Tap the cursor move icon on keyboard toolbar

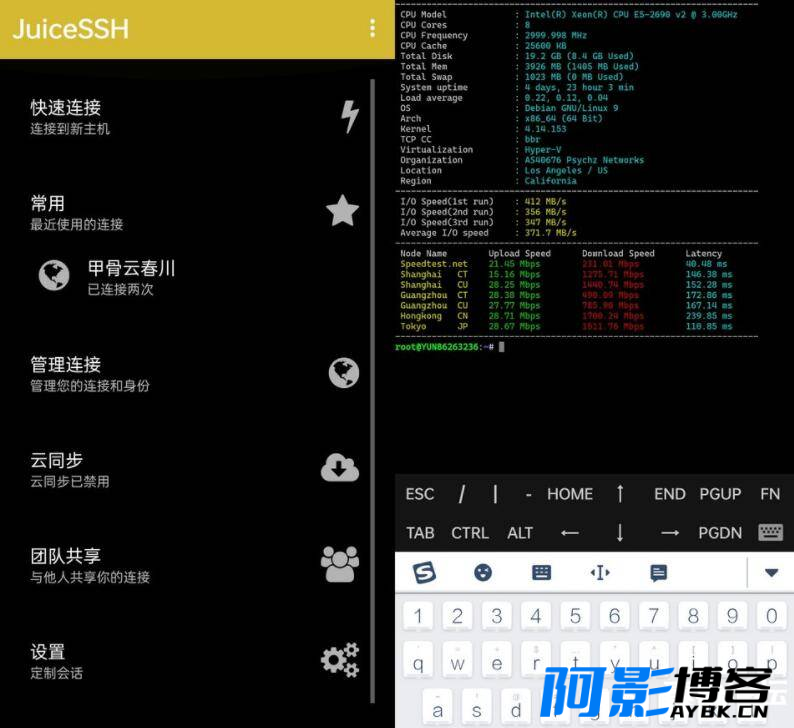coord(600,573)
